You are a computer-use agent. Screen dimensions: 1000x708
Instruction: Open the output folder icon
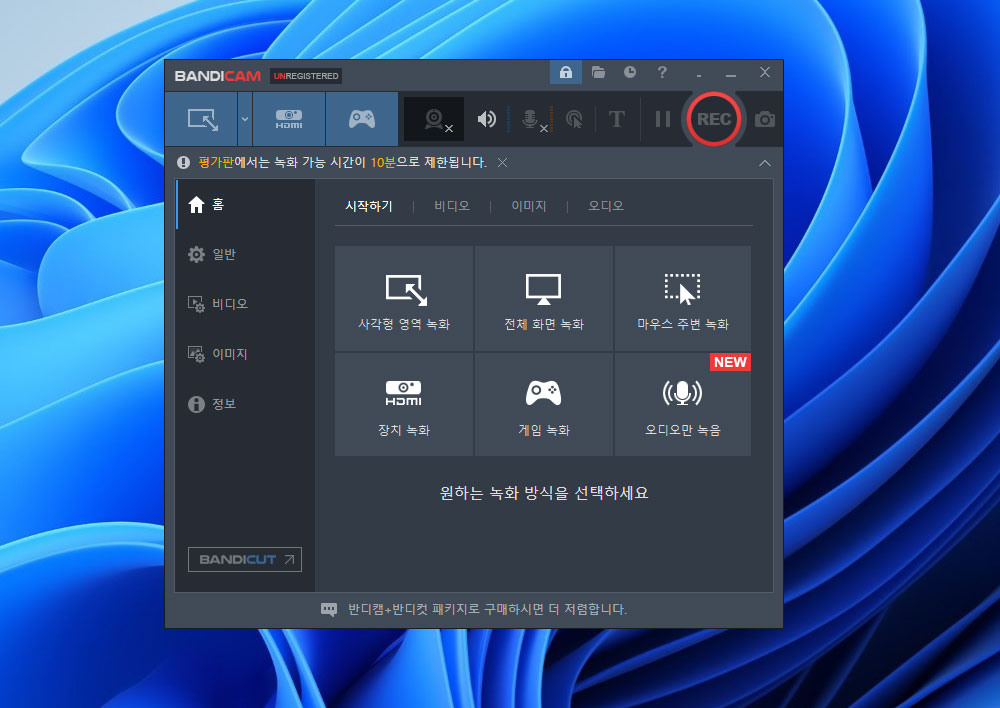tap(598, 72)
